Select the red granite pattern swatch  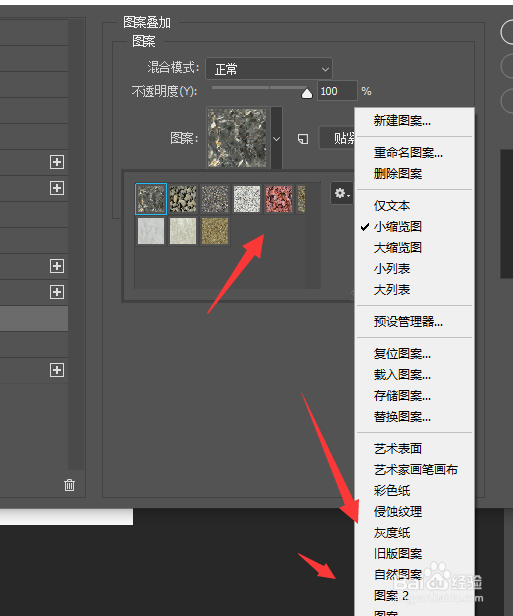[279, 199]
